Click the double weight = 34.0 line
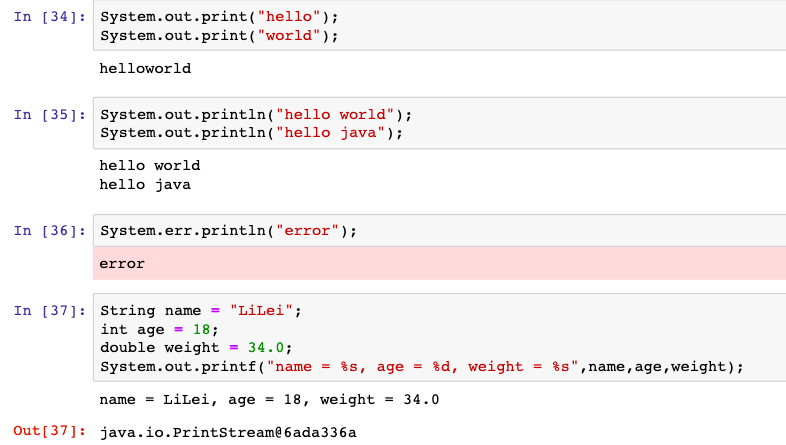Viewport: 786px width, 445px height. [x=195, y=347]
